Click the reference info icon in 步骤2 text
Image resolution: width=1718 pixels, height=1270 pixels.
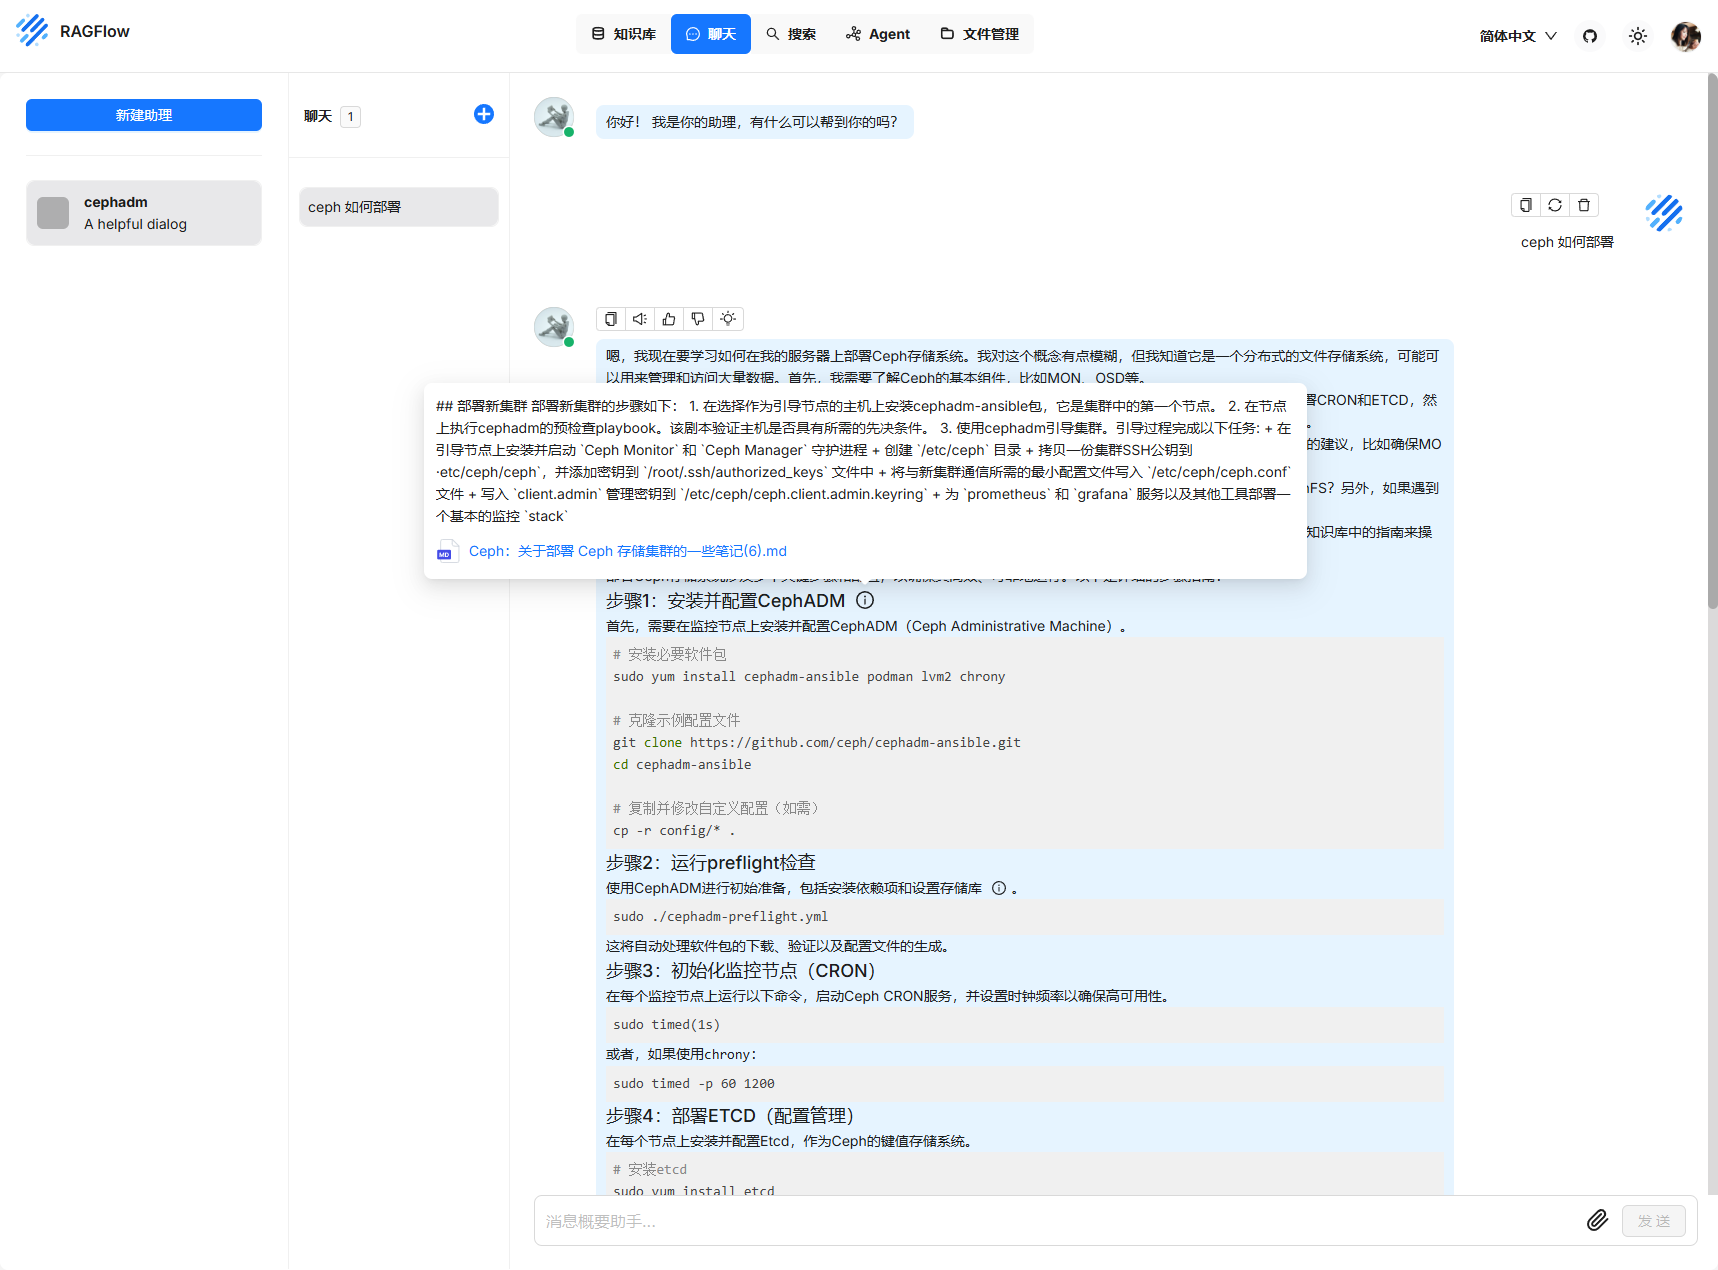click(x=999, y=888)
